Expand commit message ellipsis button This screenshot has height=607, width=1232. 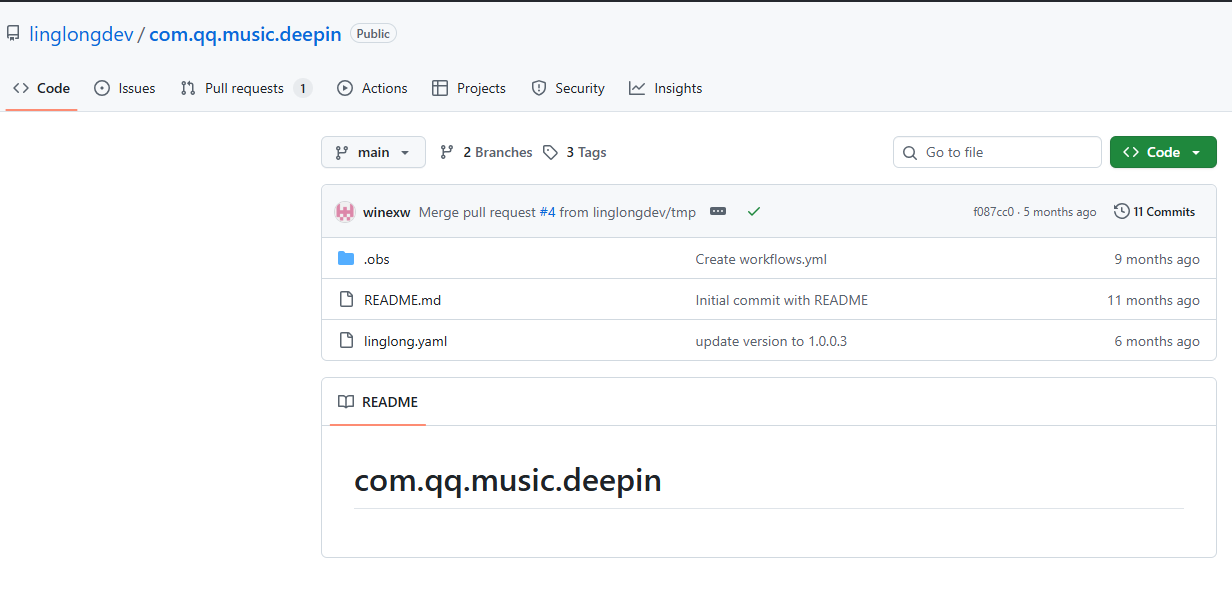pyautogui.click(x=717, y=212)
